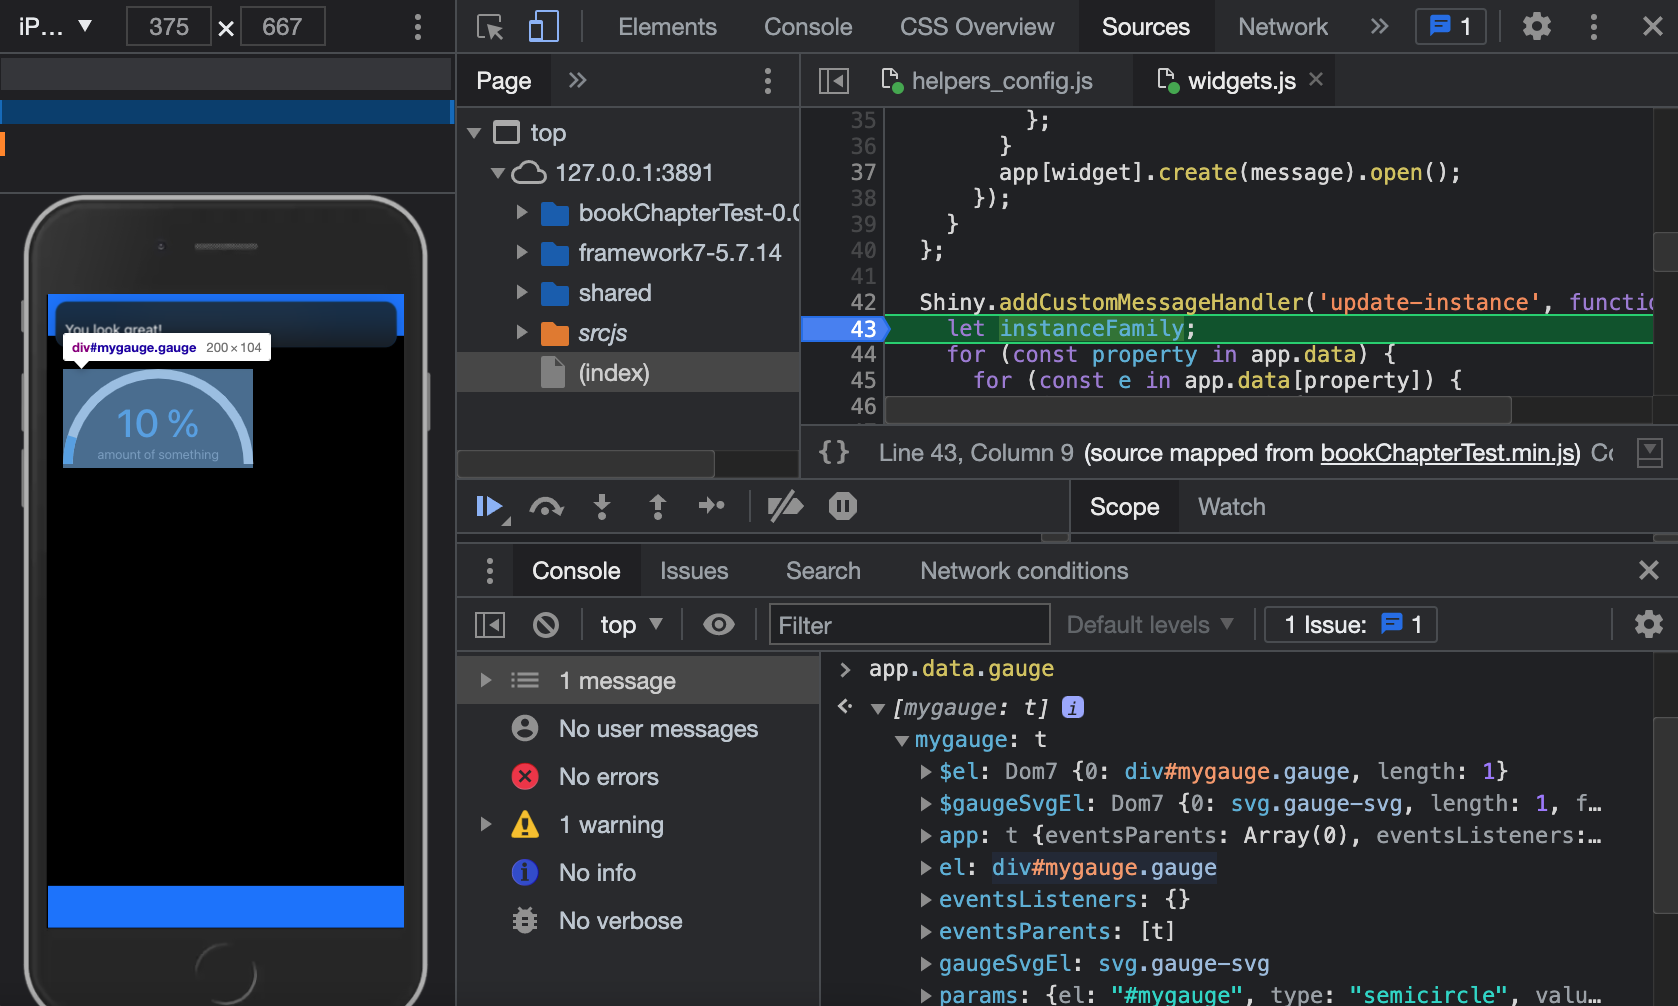Viewport: 1678px width, 1006px height.
Task: Open device toolbar more options menu
Action: point(418,27)
